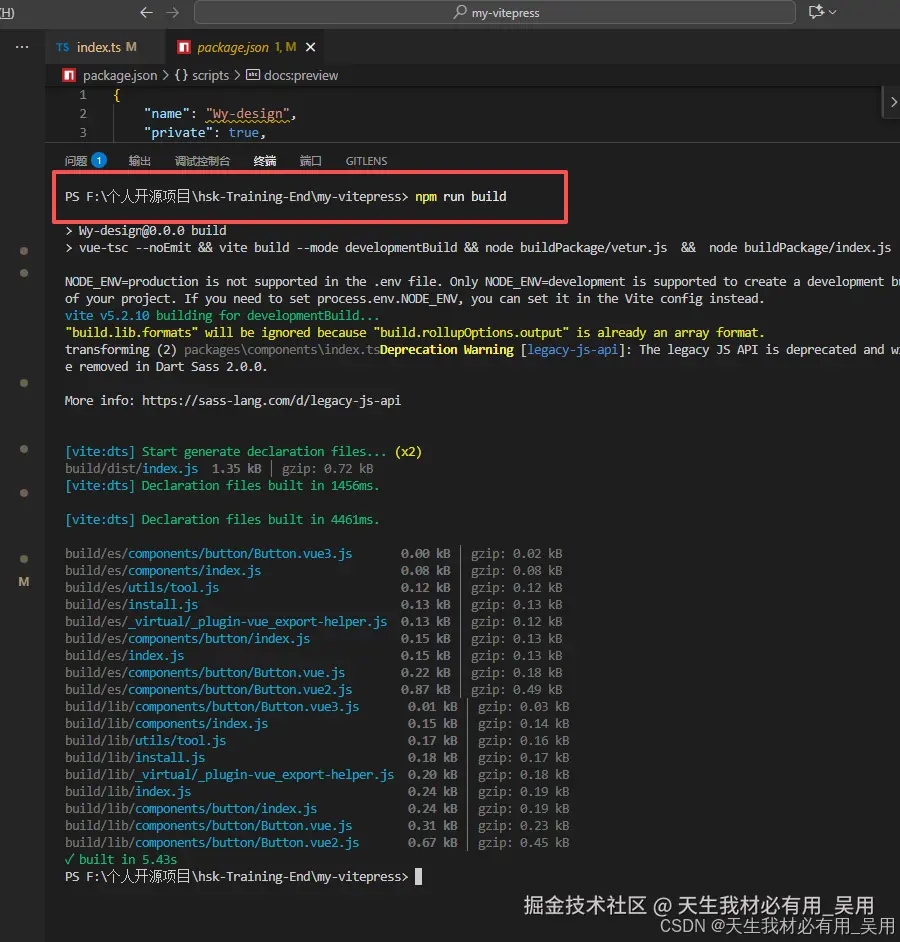Open the GitLens panel icon

coord(364,160)
